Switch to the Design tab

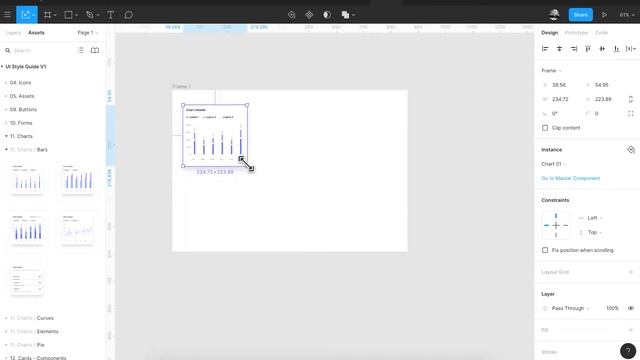549,33
